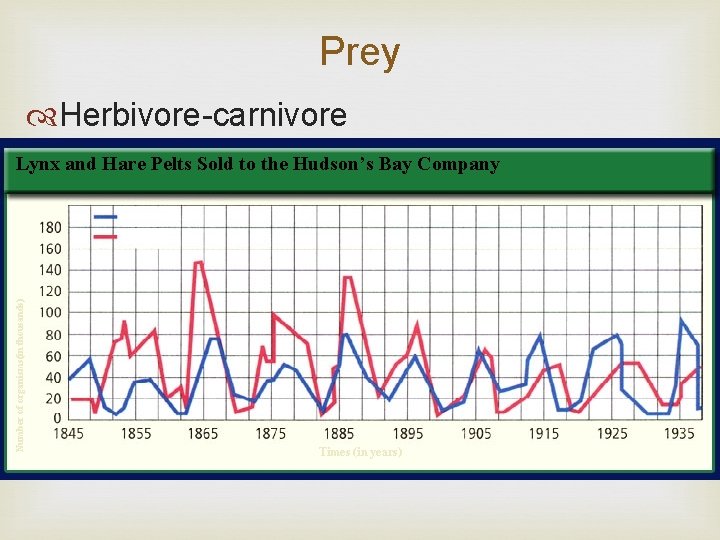This screenshot has width=720, height=540.
Task: Click y-axis label 120
Action: 51,292
